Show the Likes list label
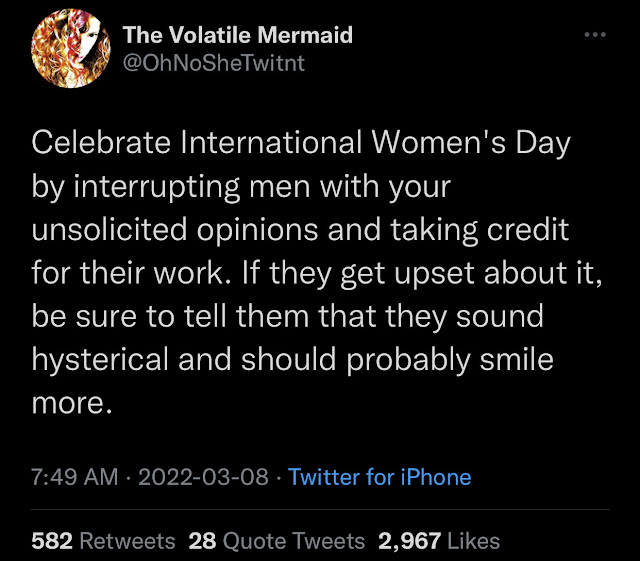Screen dimensions: 640x561 [473, 541]
